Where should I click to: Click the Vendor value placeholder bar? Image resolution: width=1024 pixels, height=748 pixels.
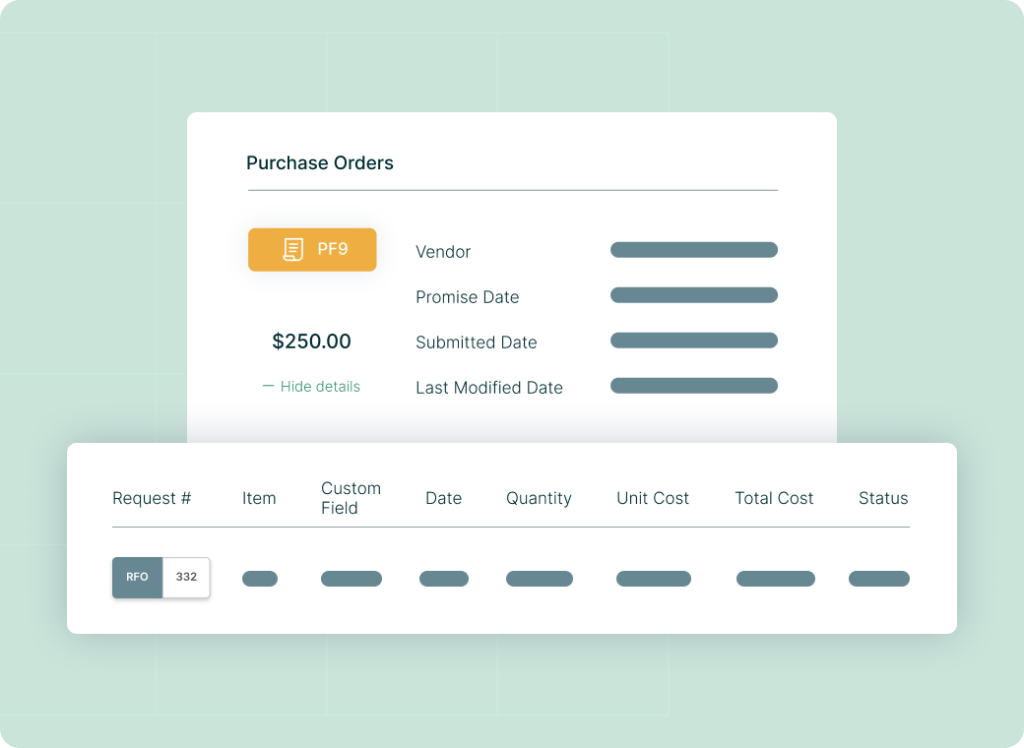(694, 249)
